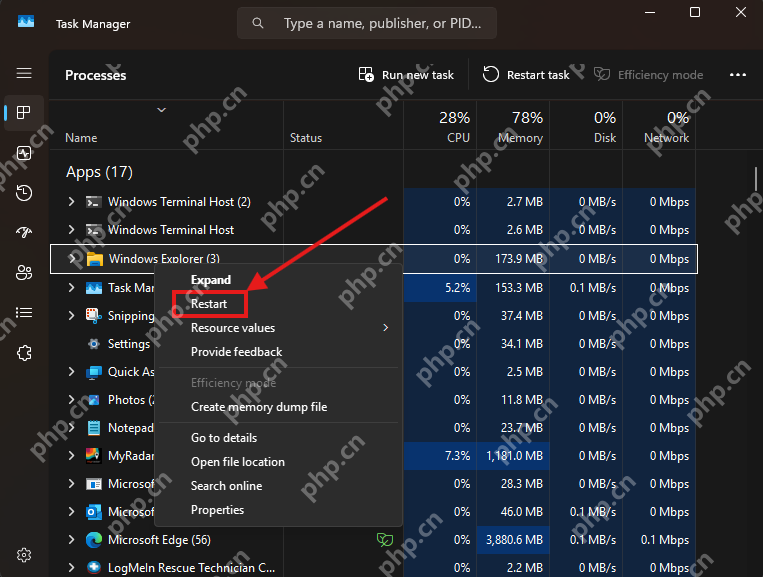Open the hamburger navigation menu

[x=24, y=73]
